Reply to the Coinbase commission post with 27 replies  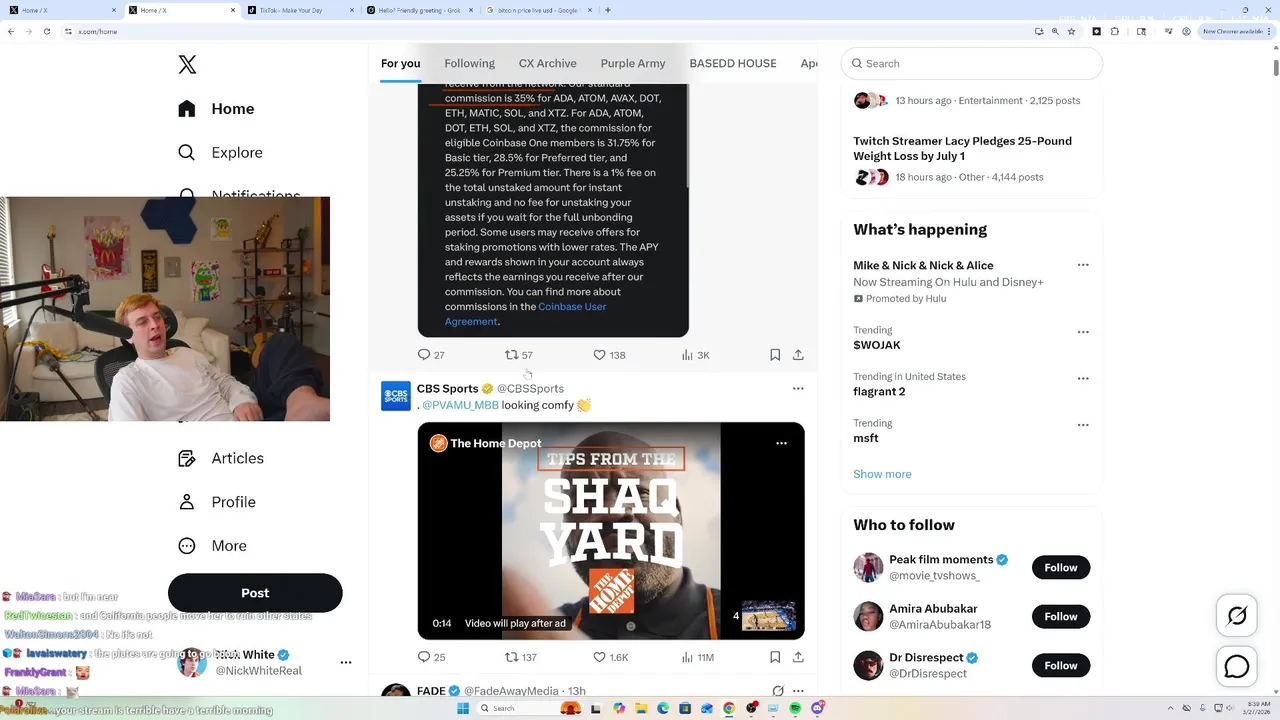tap(431, 355)
